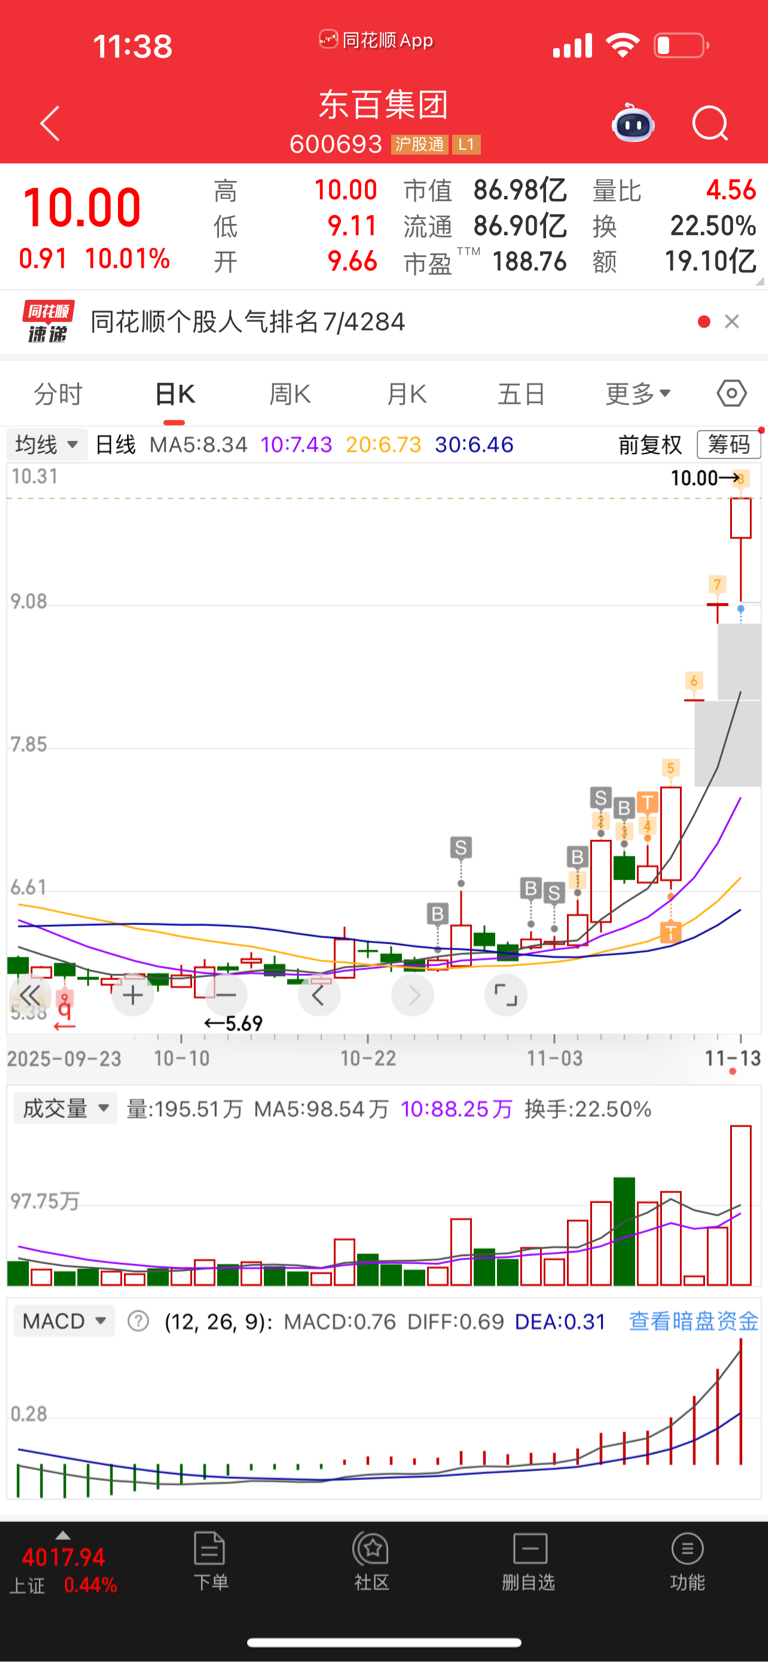
Task: Tap the L1 level badge
Action: [466, 145]
